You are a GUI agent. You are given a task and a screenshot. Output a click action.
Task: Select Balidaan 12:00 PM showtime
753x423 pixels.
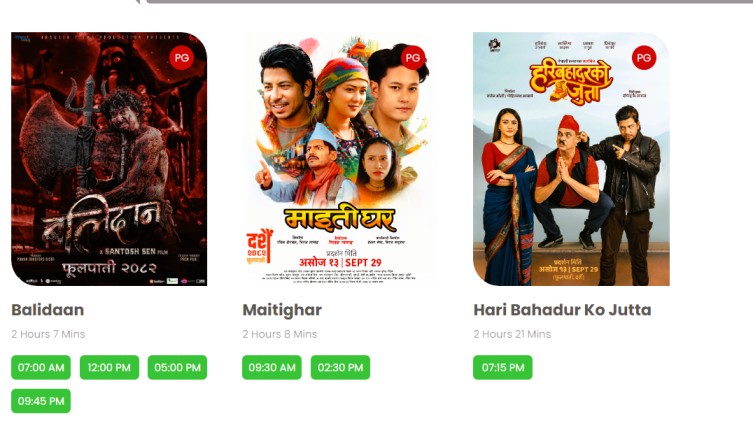(x=109, y=367)
